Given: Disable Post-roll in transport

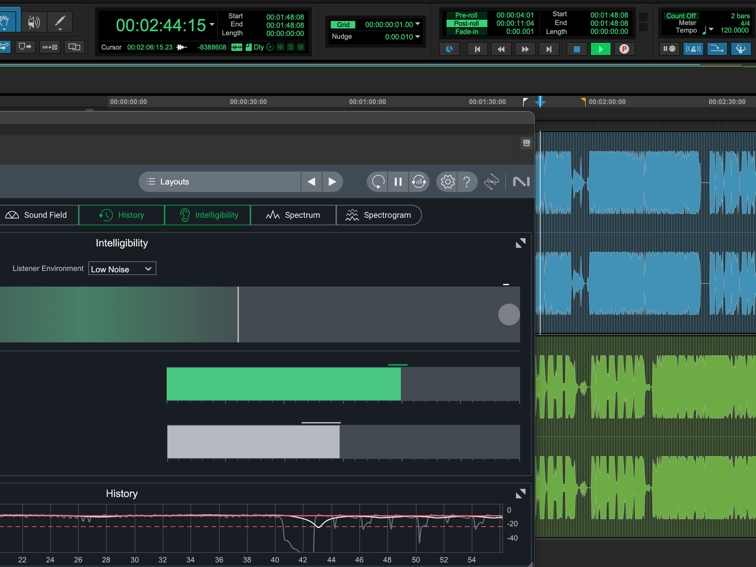Looking at the screenshot, I should (x=466, y=23).
